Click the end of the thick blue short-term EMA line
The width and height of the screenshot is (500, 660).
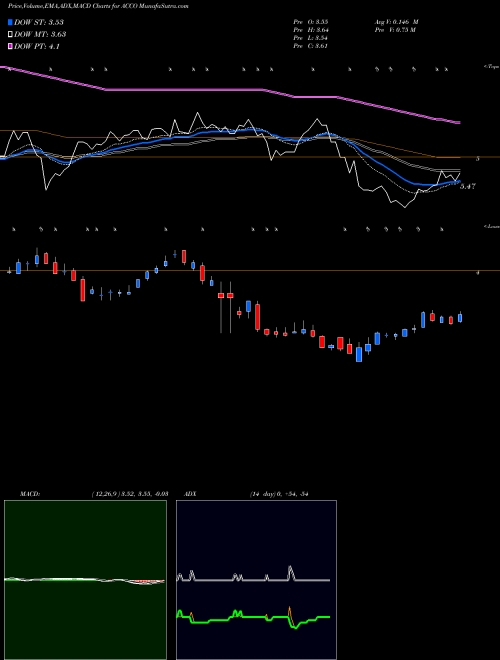point(458,181)
